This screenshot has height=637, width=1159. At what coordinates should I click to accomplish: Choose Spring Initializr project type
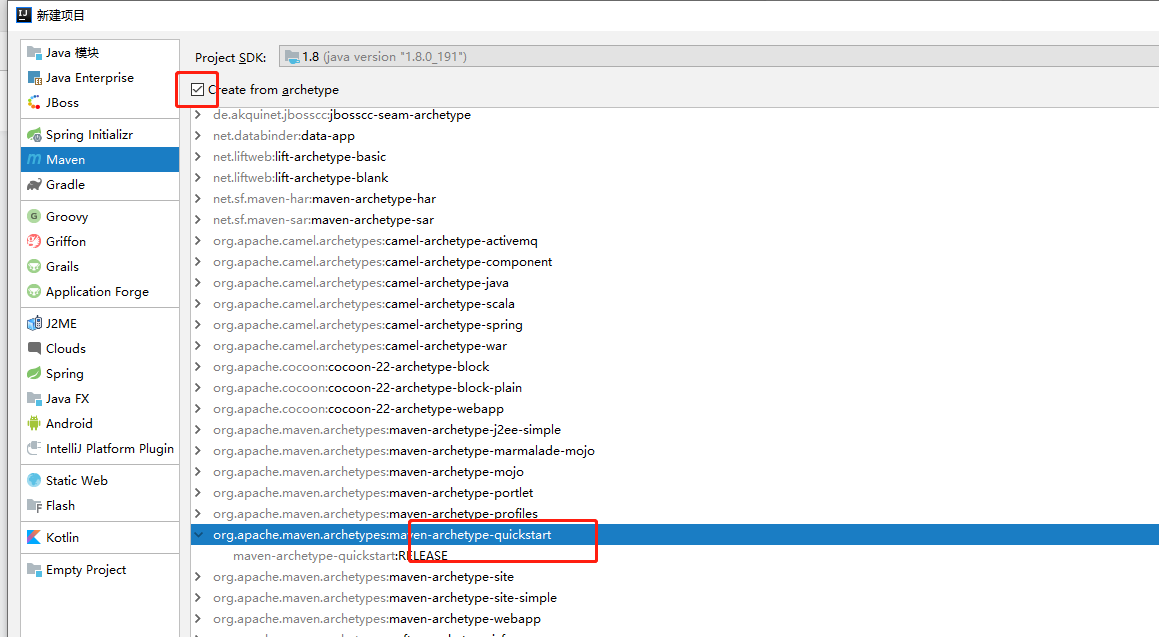pos(100,134)
